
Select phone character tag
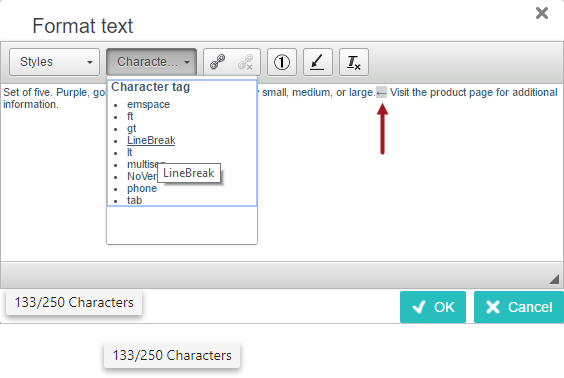142,188
